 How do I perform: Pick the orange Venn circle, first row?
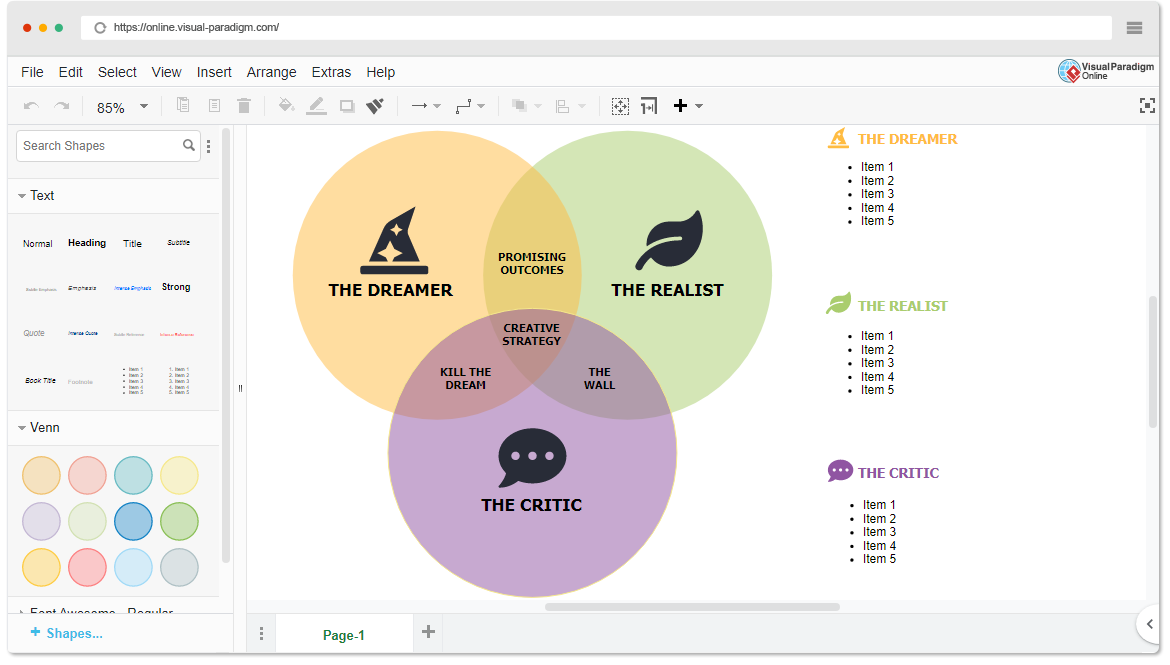pyautogui.click(x=41, y=475)
